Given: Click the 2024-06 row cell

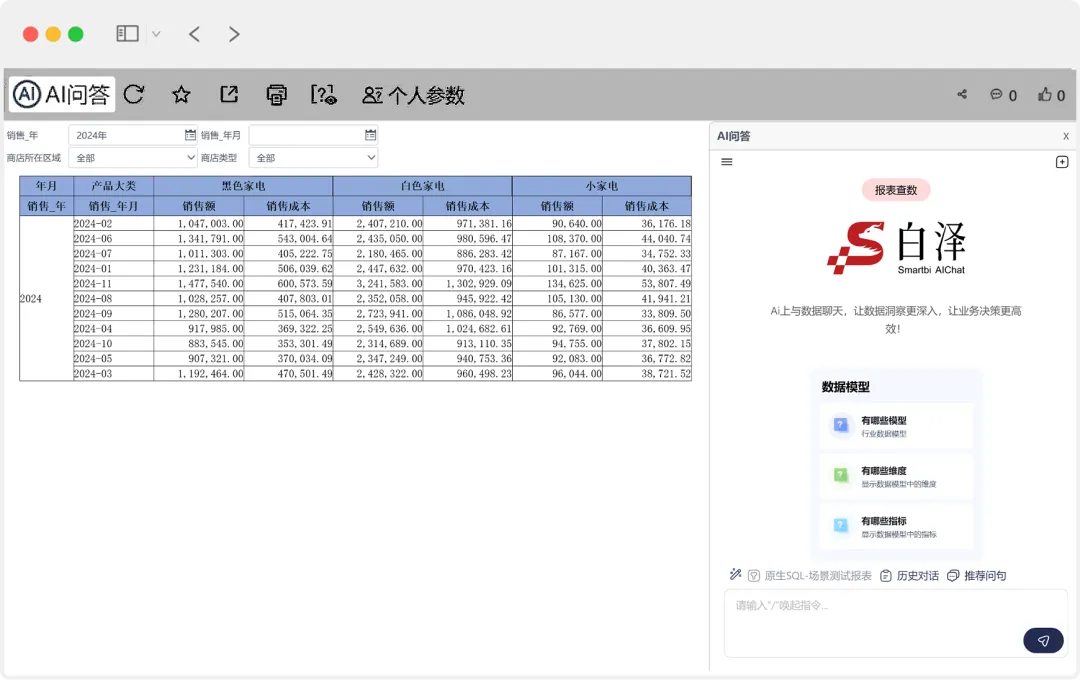Looking at the screenshot, I should tap(113, 239).
